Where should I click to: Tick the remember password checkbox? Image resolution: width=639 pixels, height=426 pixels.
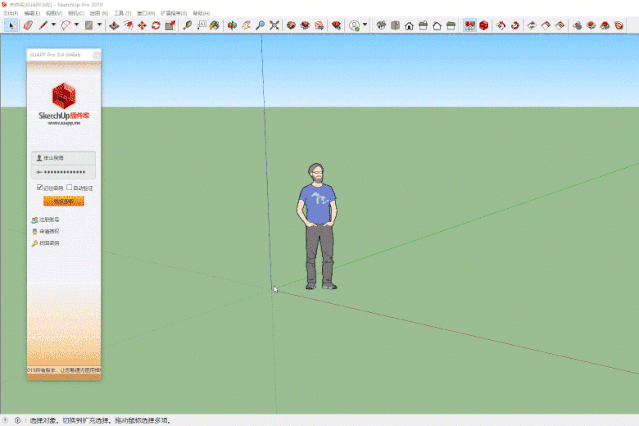pyautogui.click(x=40, y=188)
